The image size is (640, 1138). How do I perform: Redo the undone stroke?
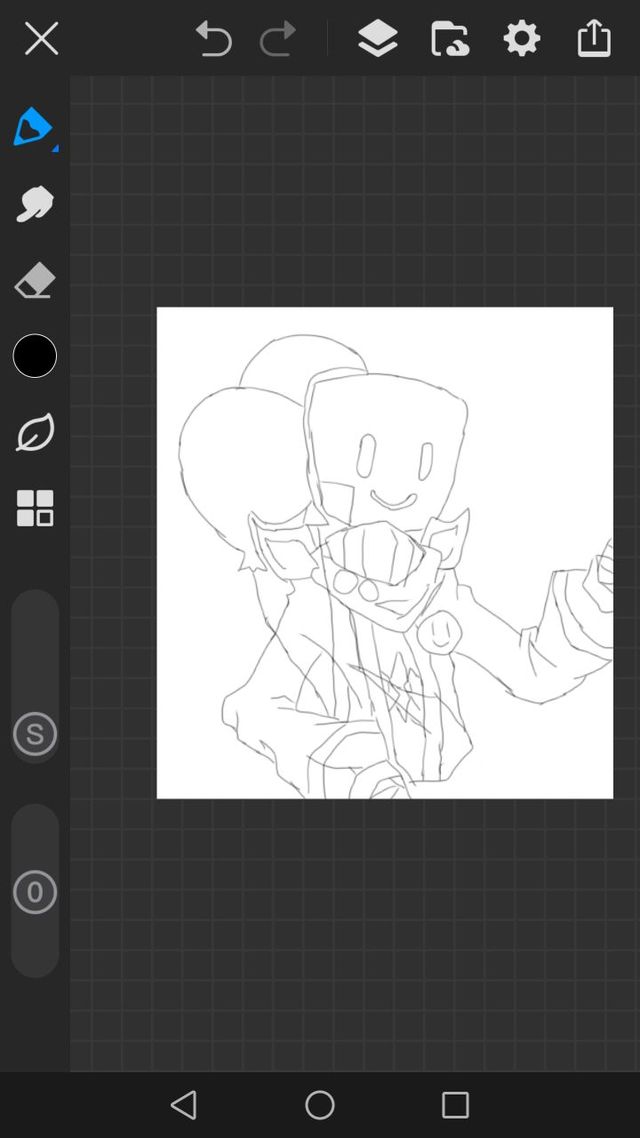click(277, 39)
